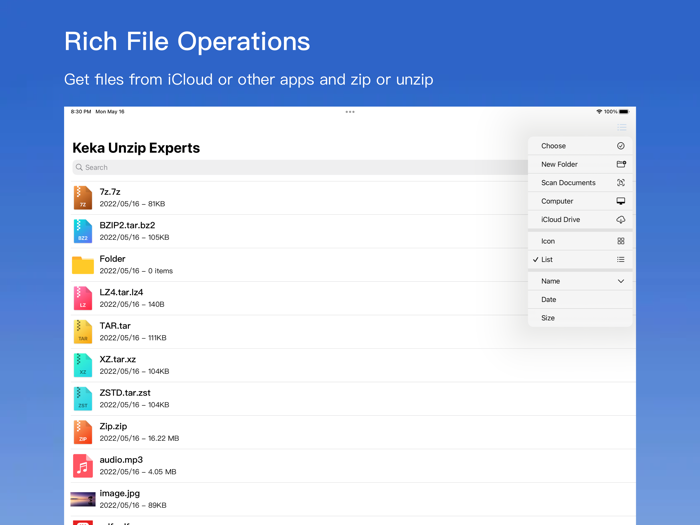Sort files by Date
Image resolution: width=700 pixels, height=525 pixels.
(580, 299)
